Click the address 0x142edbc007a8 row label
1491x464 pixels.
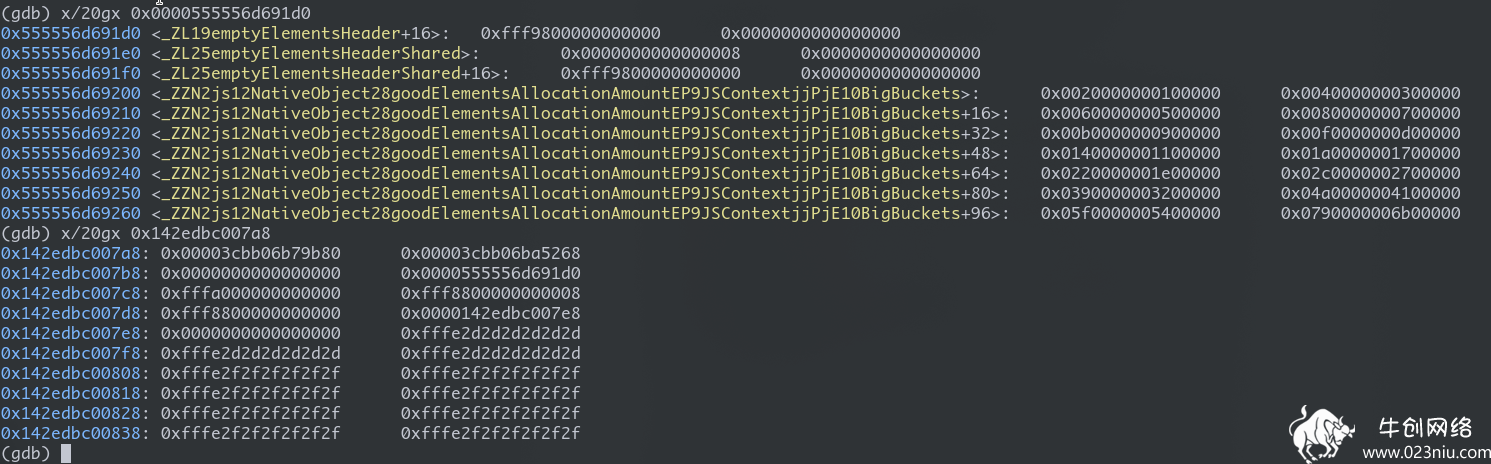click(x=75, y=253)
